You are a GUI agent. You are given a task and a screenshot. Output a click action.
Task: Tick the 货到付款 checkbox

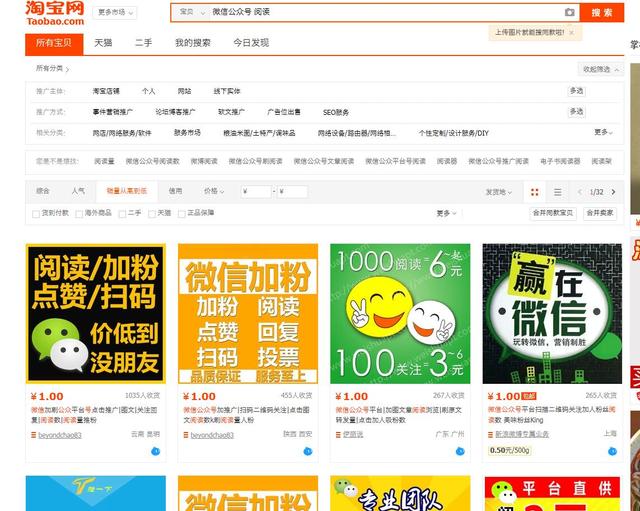36,214
